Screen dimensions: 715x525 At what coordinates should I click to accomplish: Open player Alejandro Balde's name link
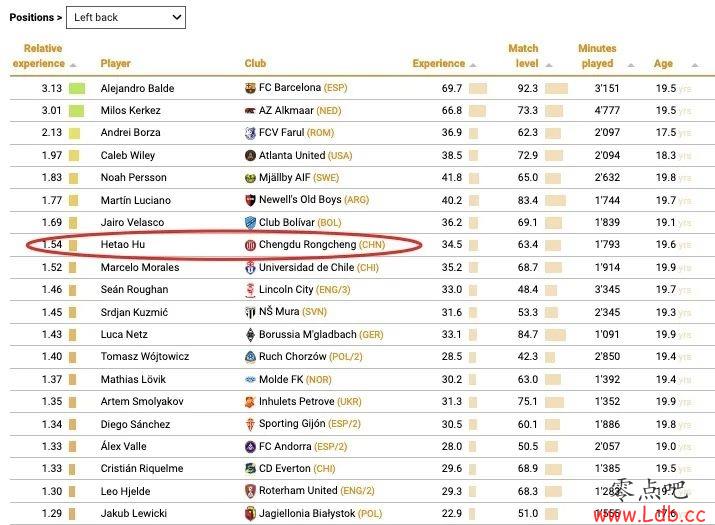137,88
